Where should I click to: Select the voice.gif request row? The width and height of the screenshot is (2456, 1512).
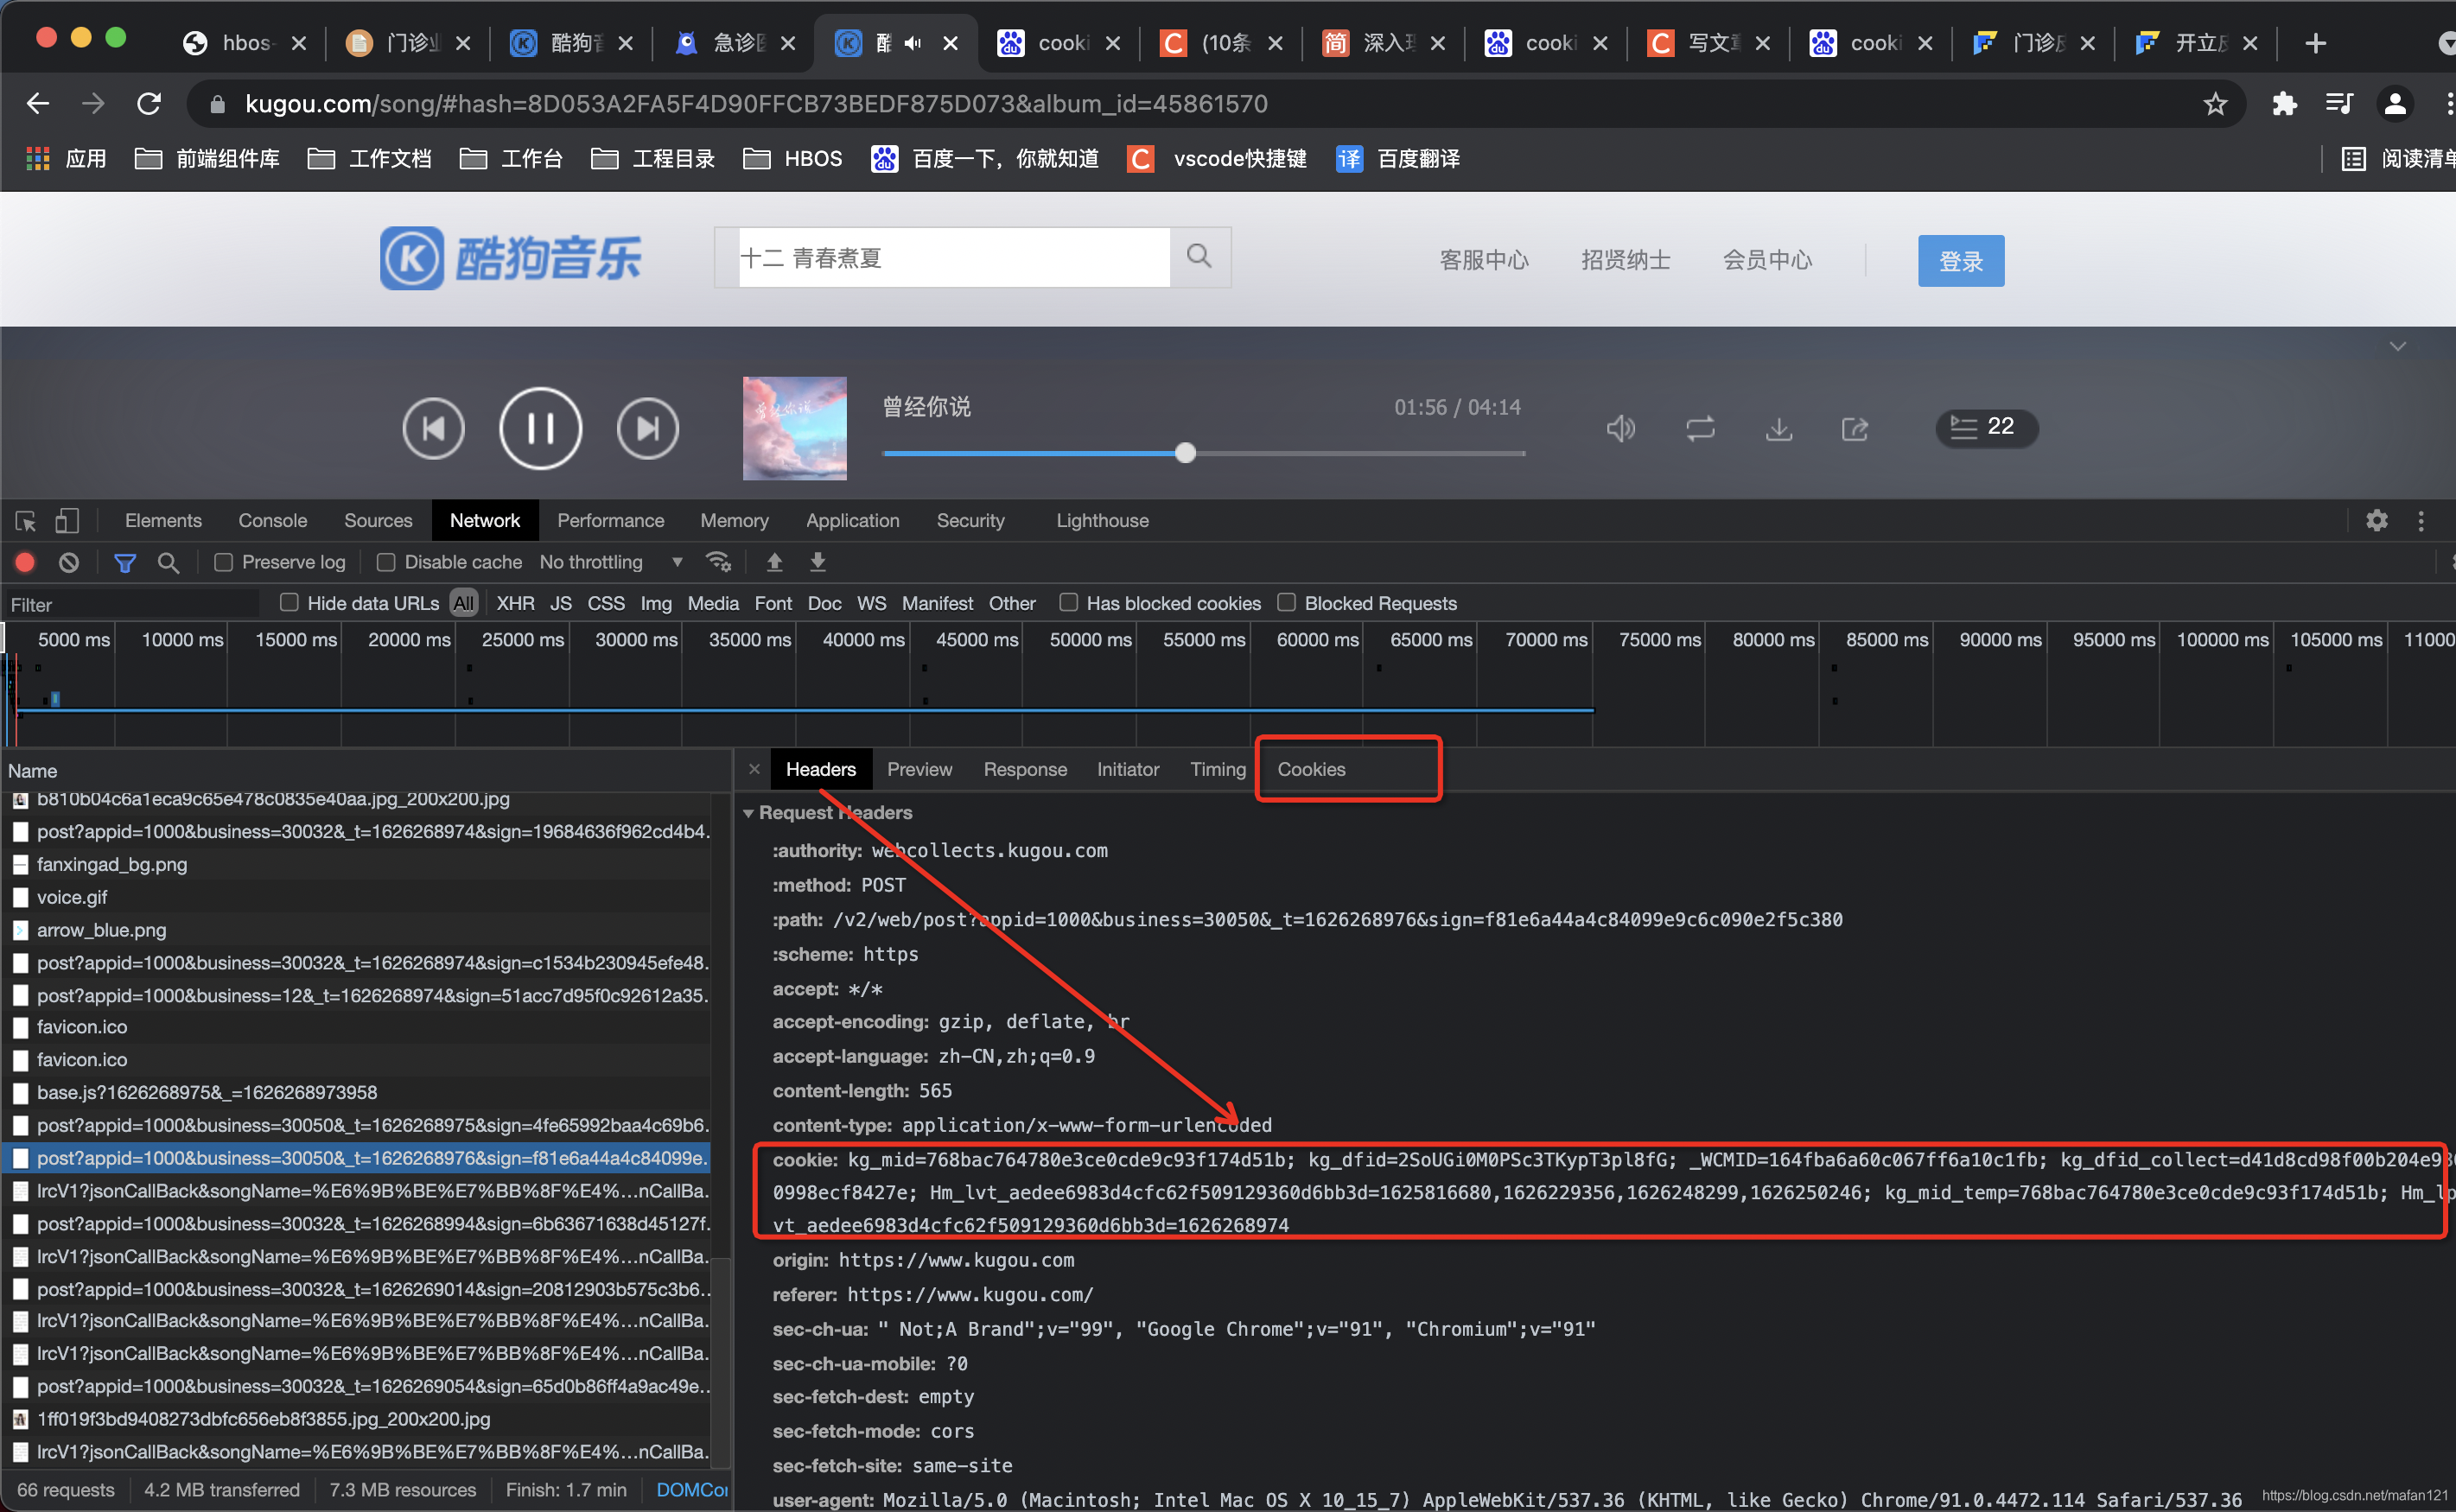coord(356,897)
